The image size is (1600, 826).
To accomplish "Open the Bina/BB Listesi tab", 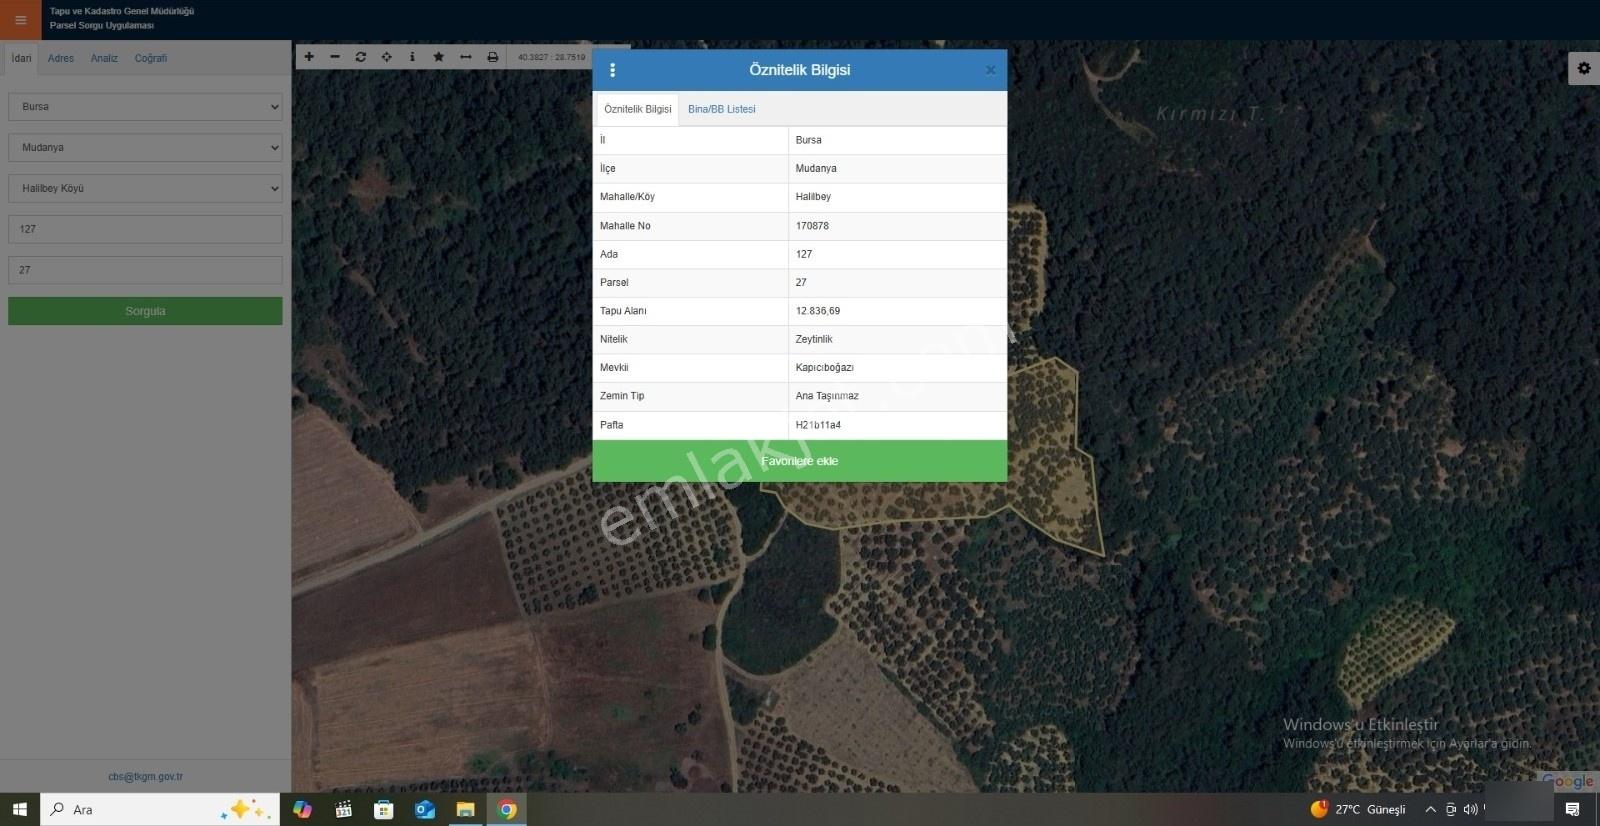I will pyautogui.click(x=722, y=109).
